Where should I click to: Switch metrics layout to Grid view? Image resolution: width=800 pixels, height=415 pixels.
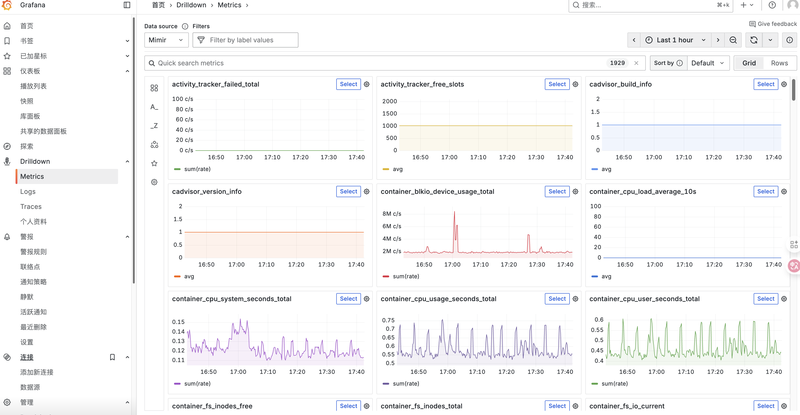[749, 63]
